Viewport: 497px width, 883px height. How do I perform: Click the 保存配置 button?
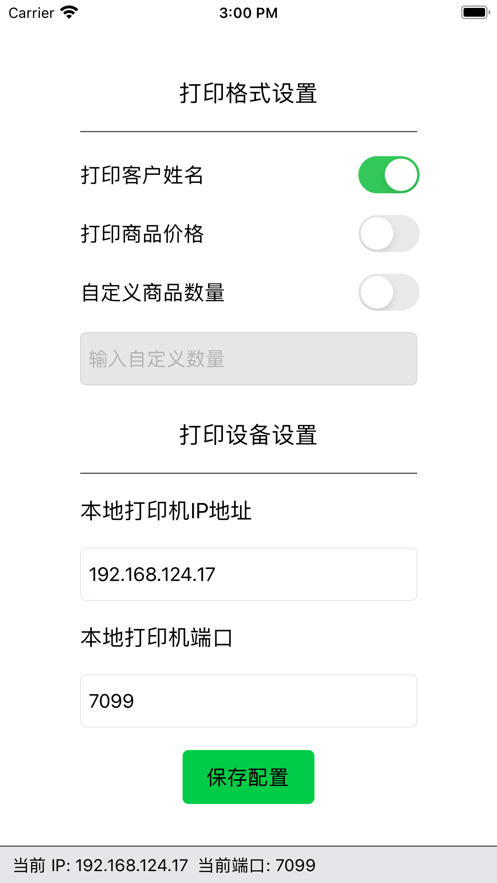[x=248, y=777]
